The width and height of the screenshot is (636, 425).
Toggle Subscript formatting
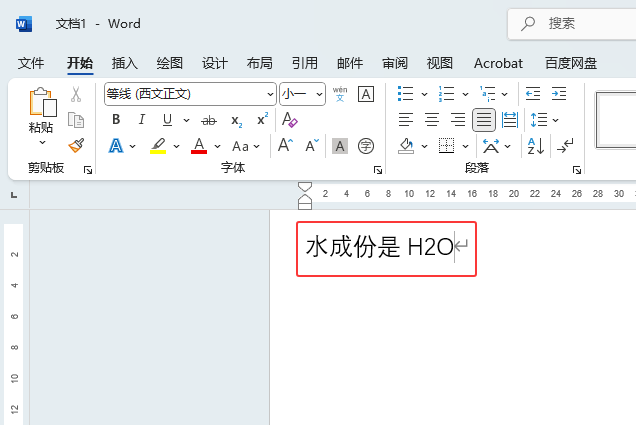pyautogui.click(x=236, y=120)
